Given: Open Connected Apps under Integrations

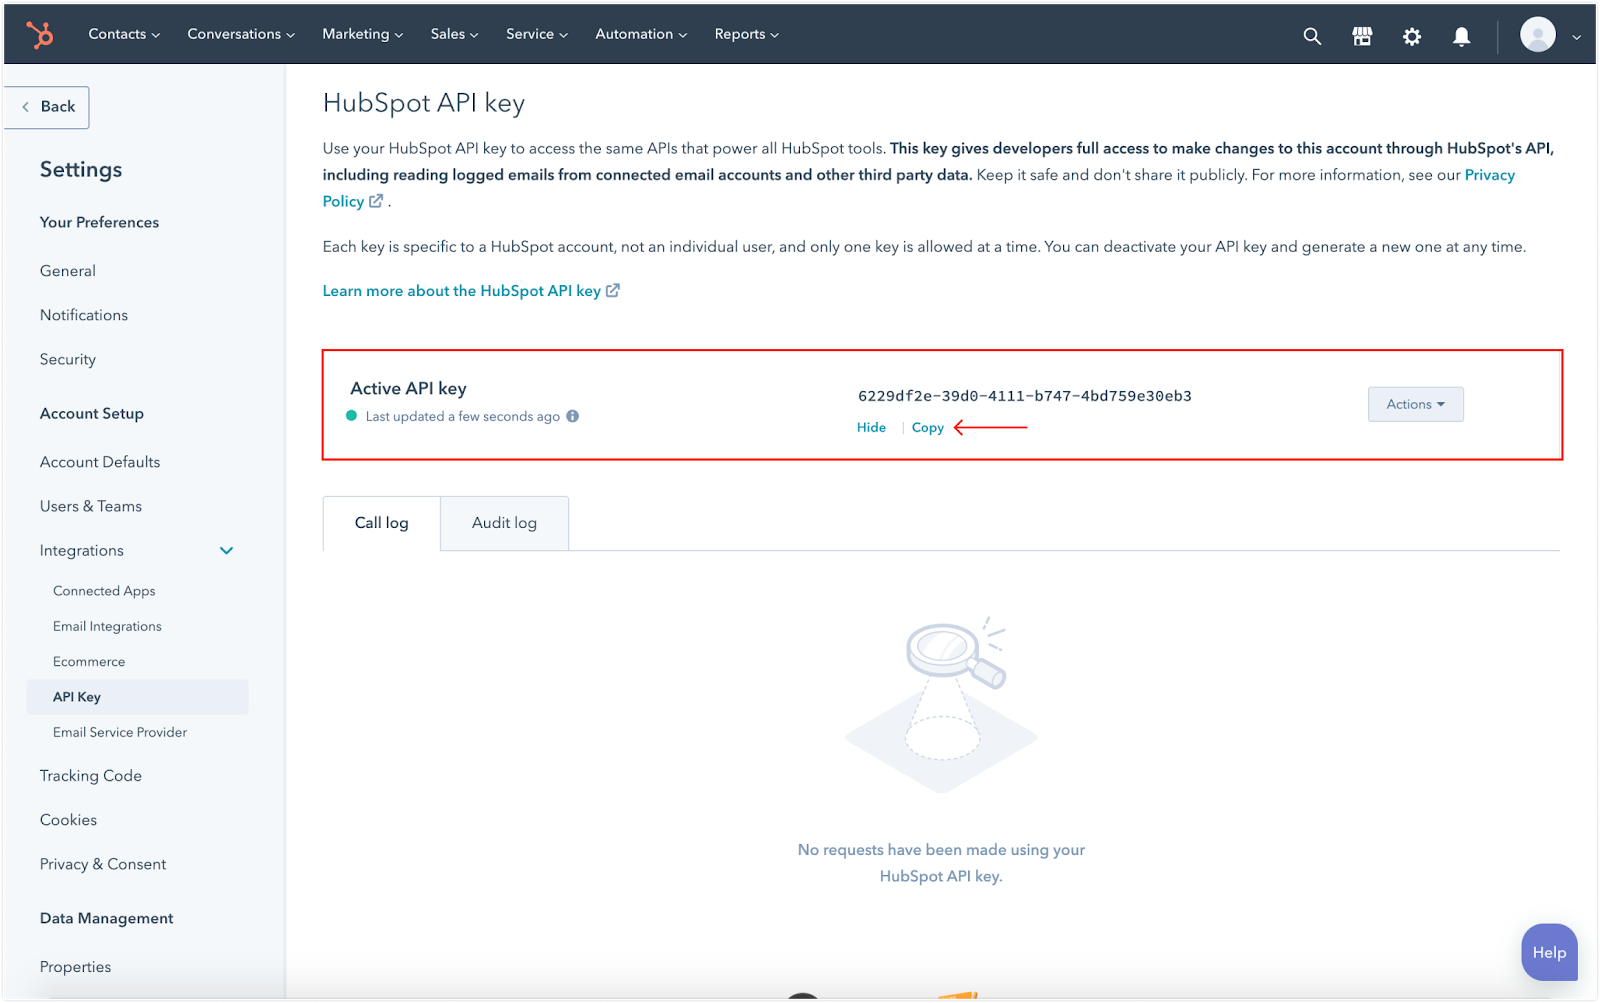Looking at the screenshot, I should tap(104, 591).
